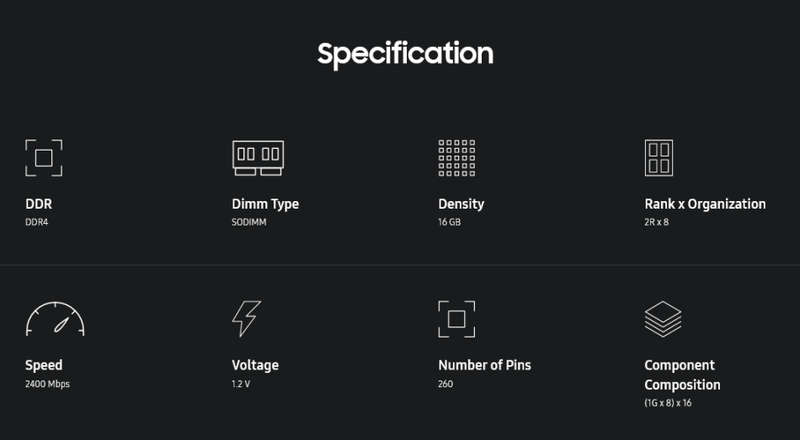The width and height of the screenshot is (800, 440).
Task: Click the Number of Pins frame icon
Action: [x=457, y=319]
